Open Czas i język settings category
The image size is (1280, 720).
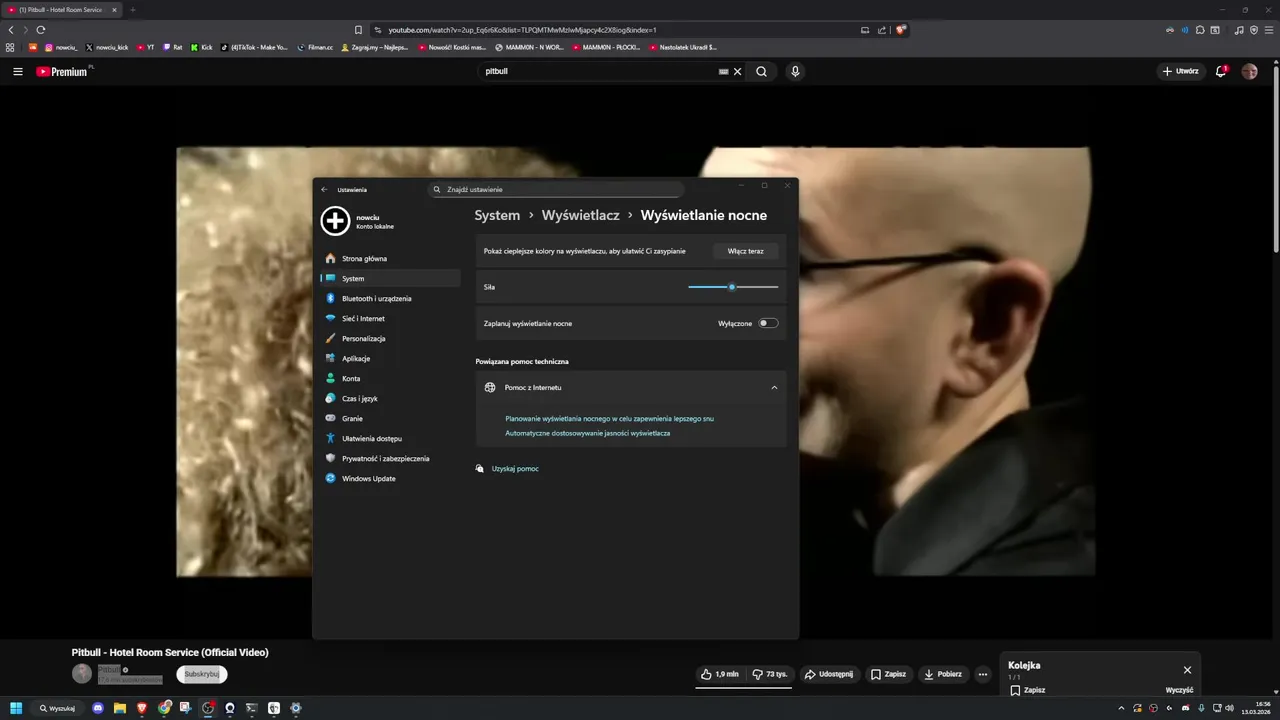pyautogui.click(x=391, y=398)
